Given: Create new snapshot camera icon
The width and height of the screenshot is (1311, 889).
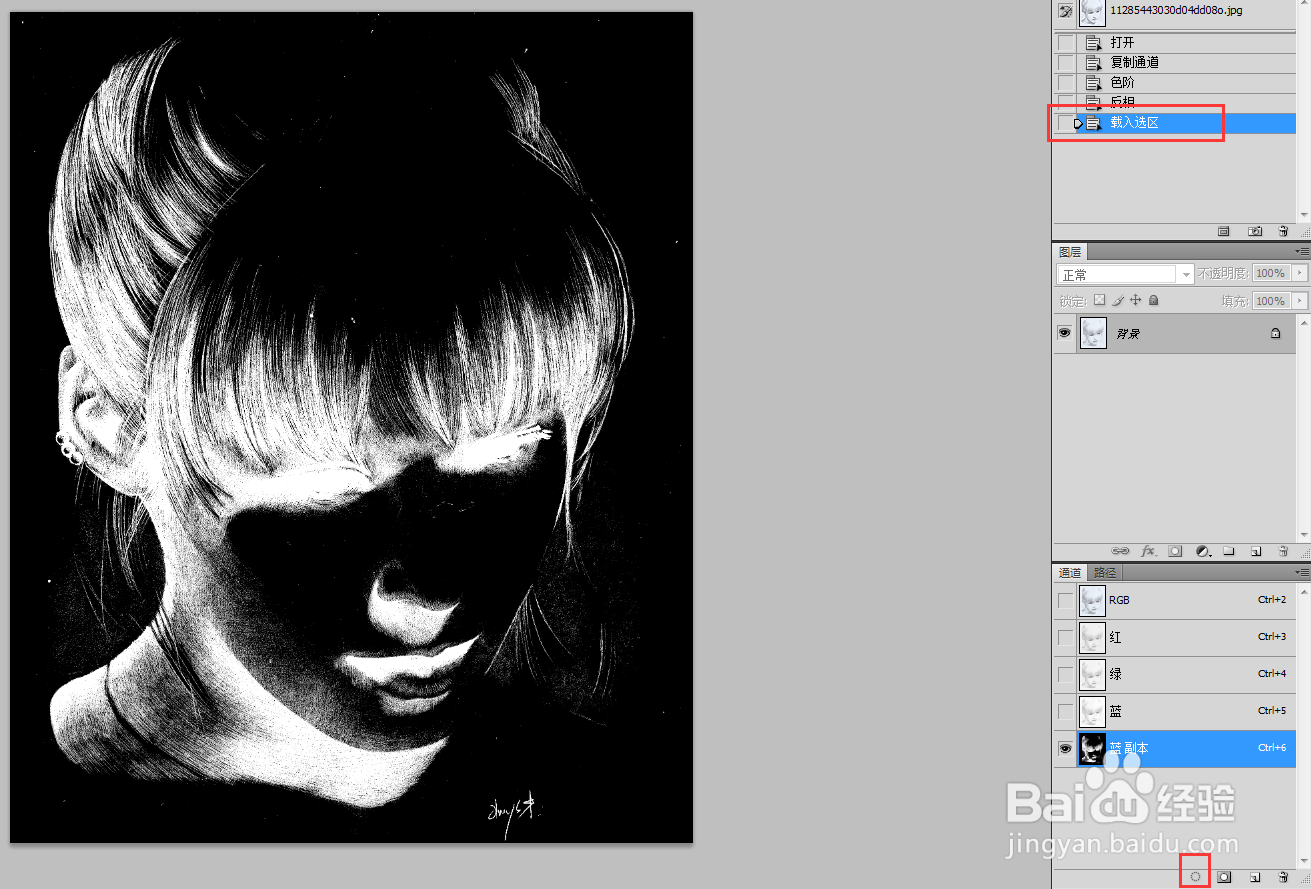Looking at the screenshot, I should [1255, 231].
